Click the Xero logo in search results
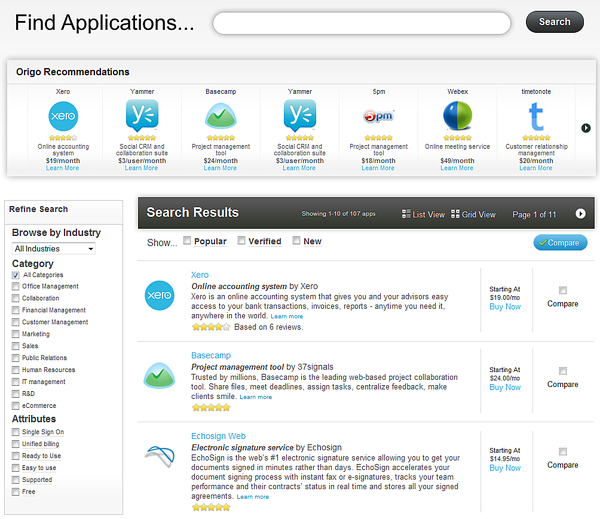Screen dimensions: 600x519 coord(160,295)
